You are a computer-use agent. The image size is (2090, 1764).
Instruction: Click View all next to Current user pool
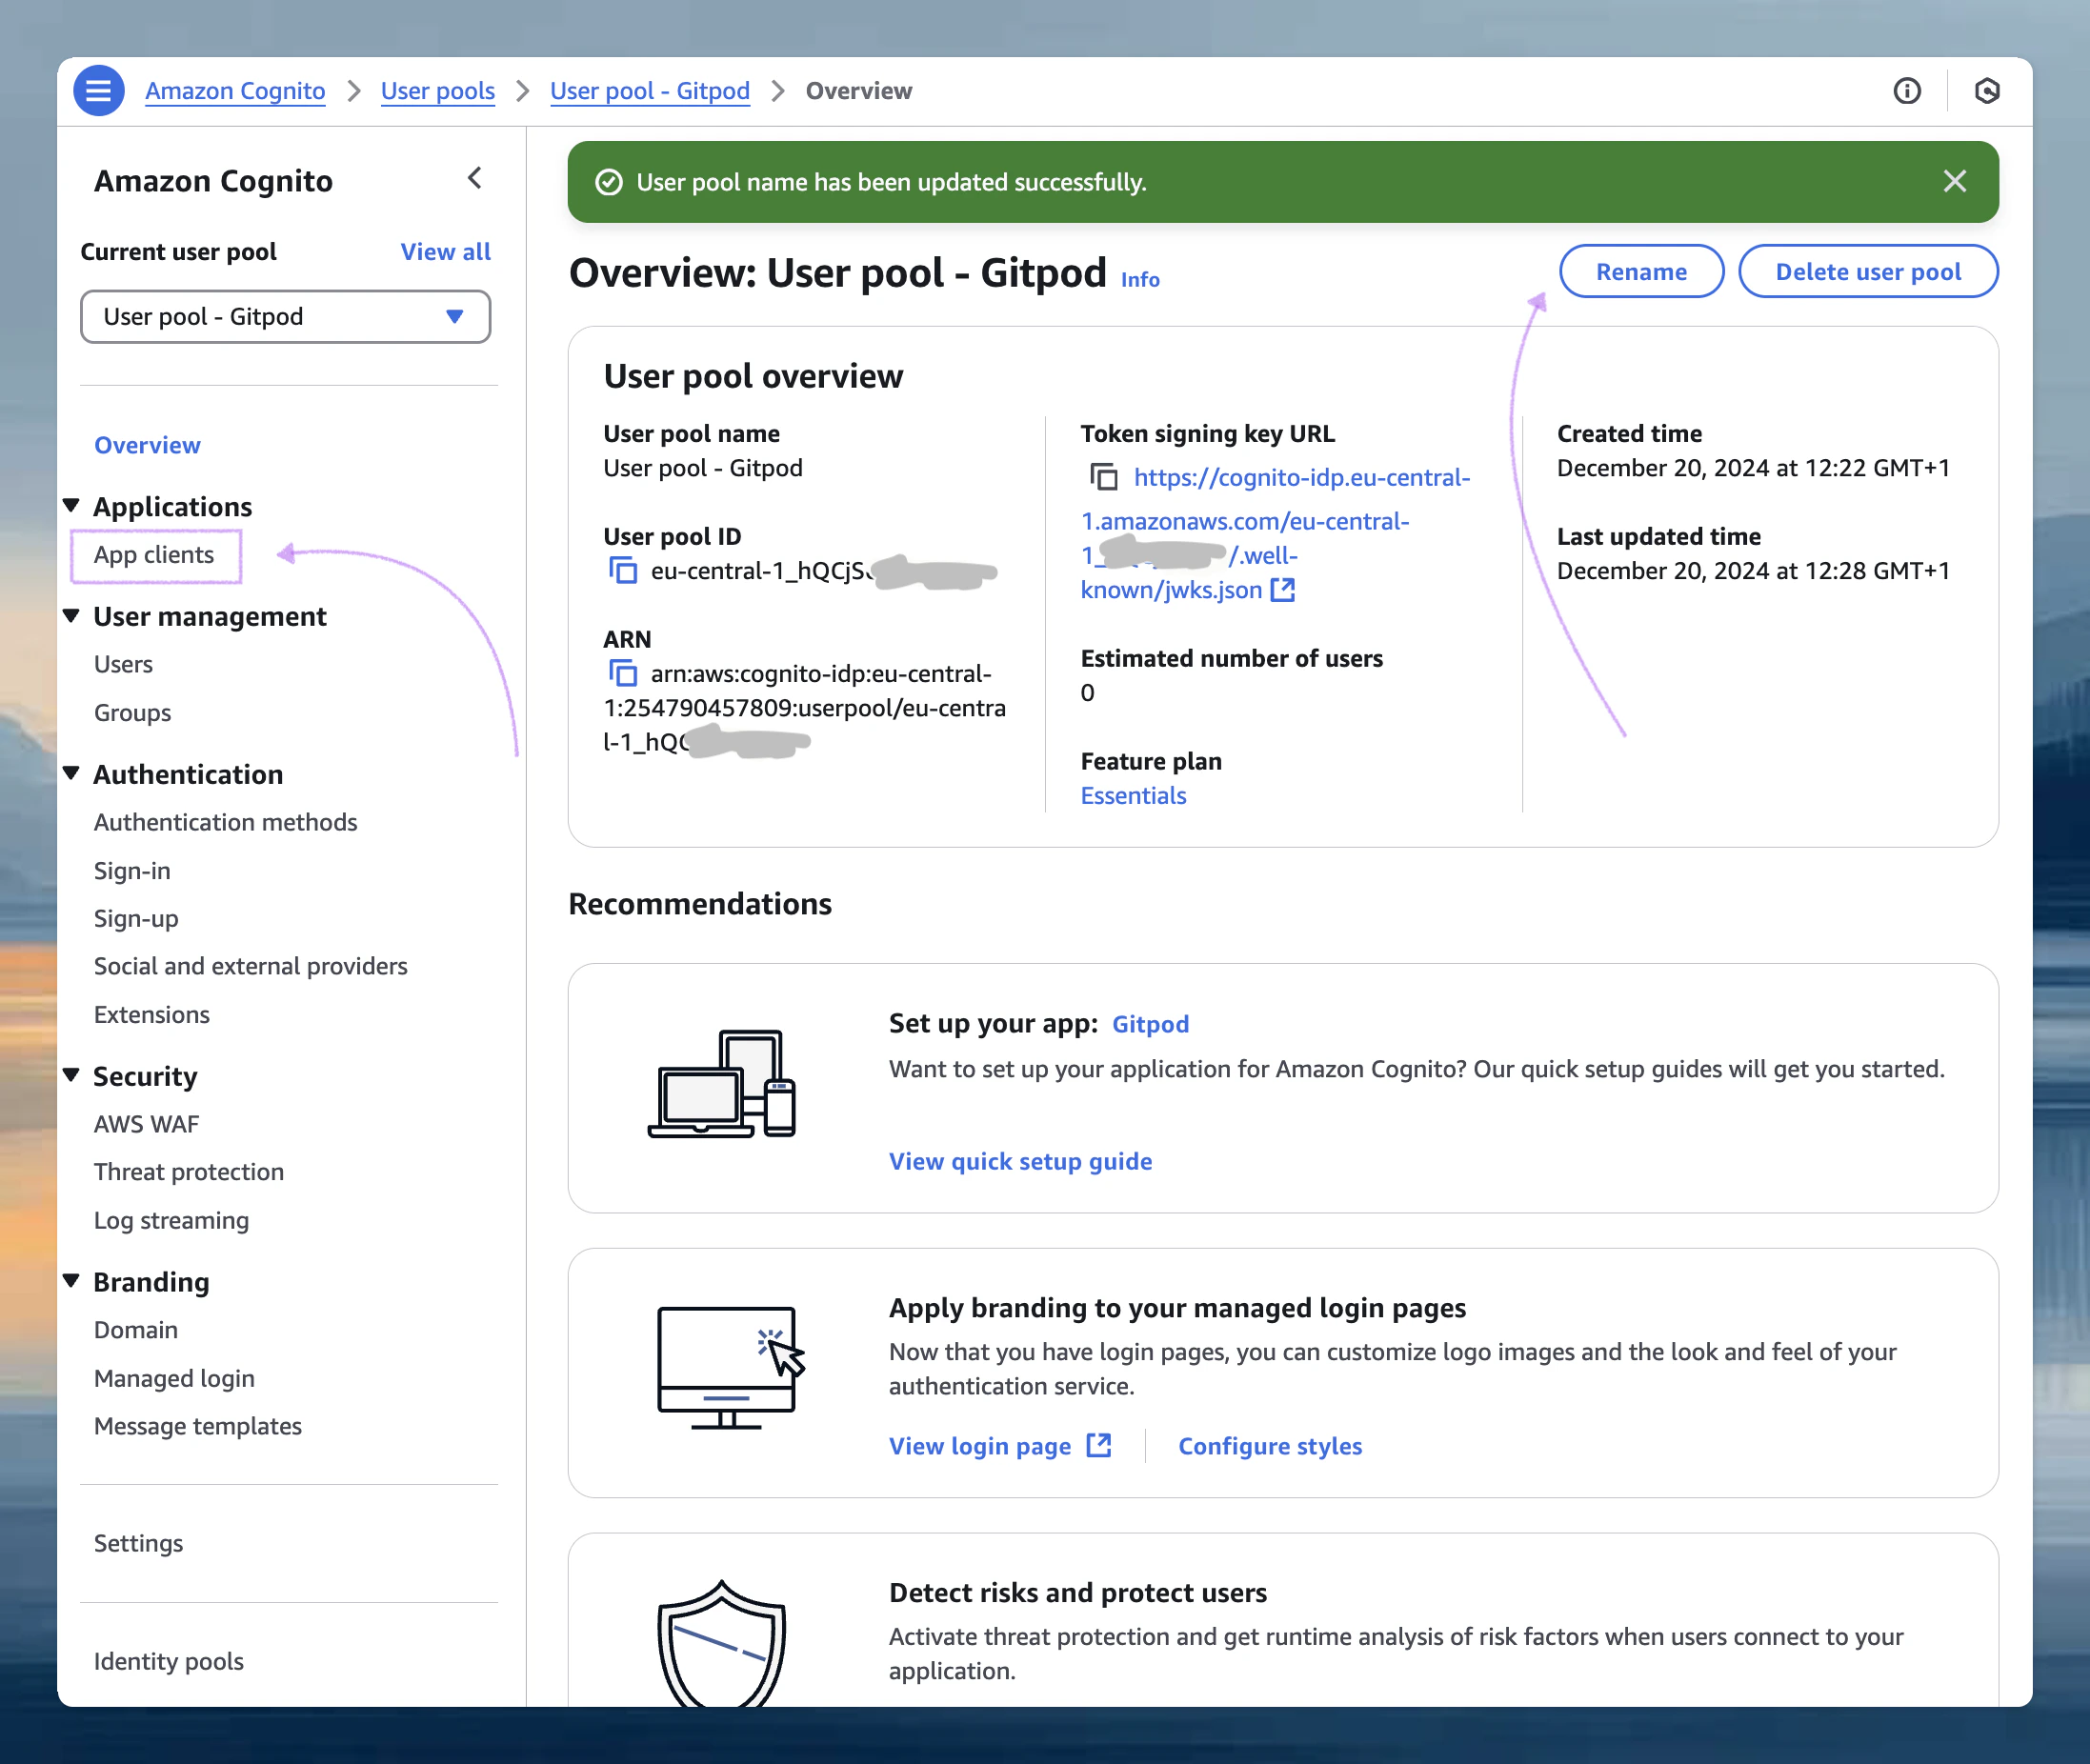(x=446, y=251)
